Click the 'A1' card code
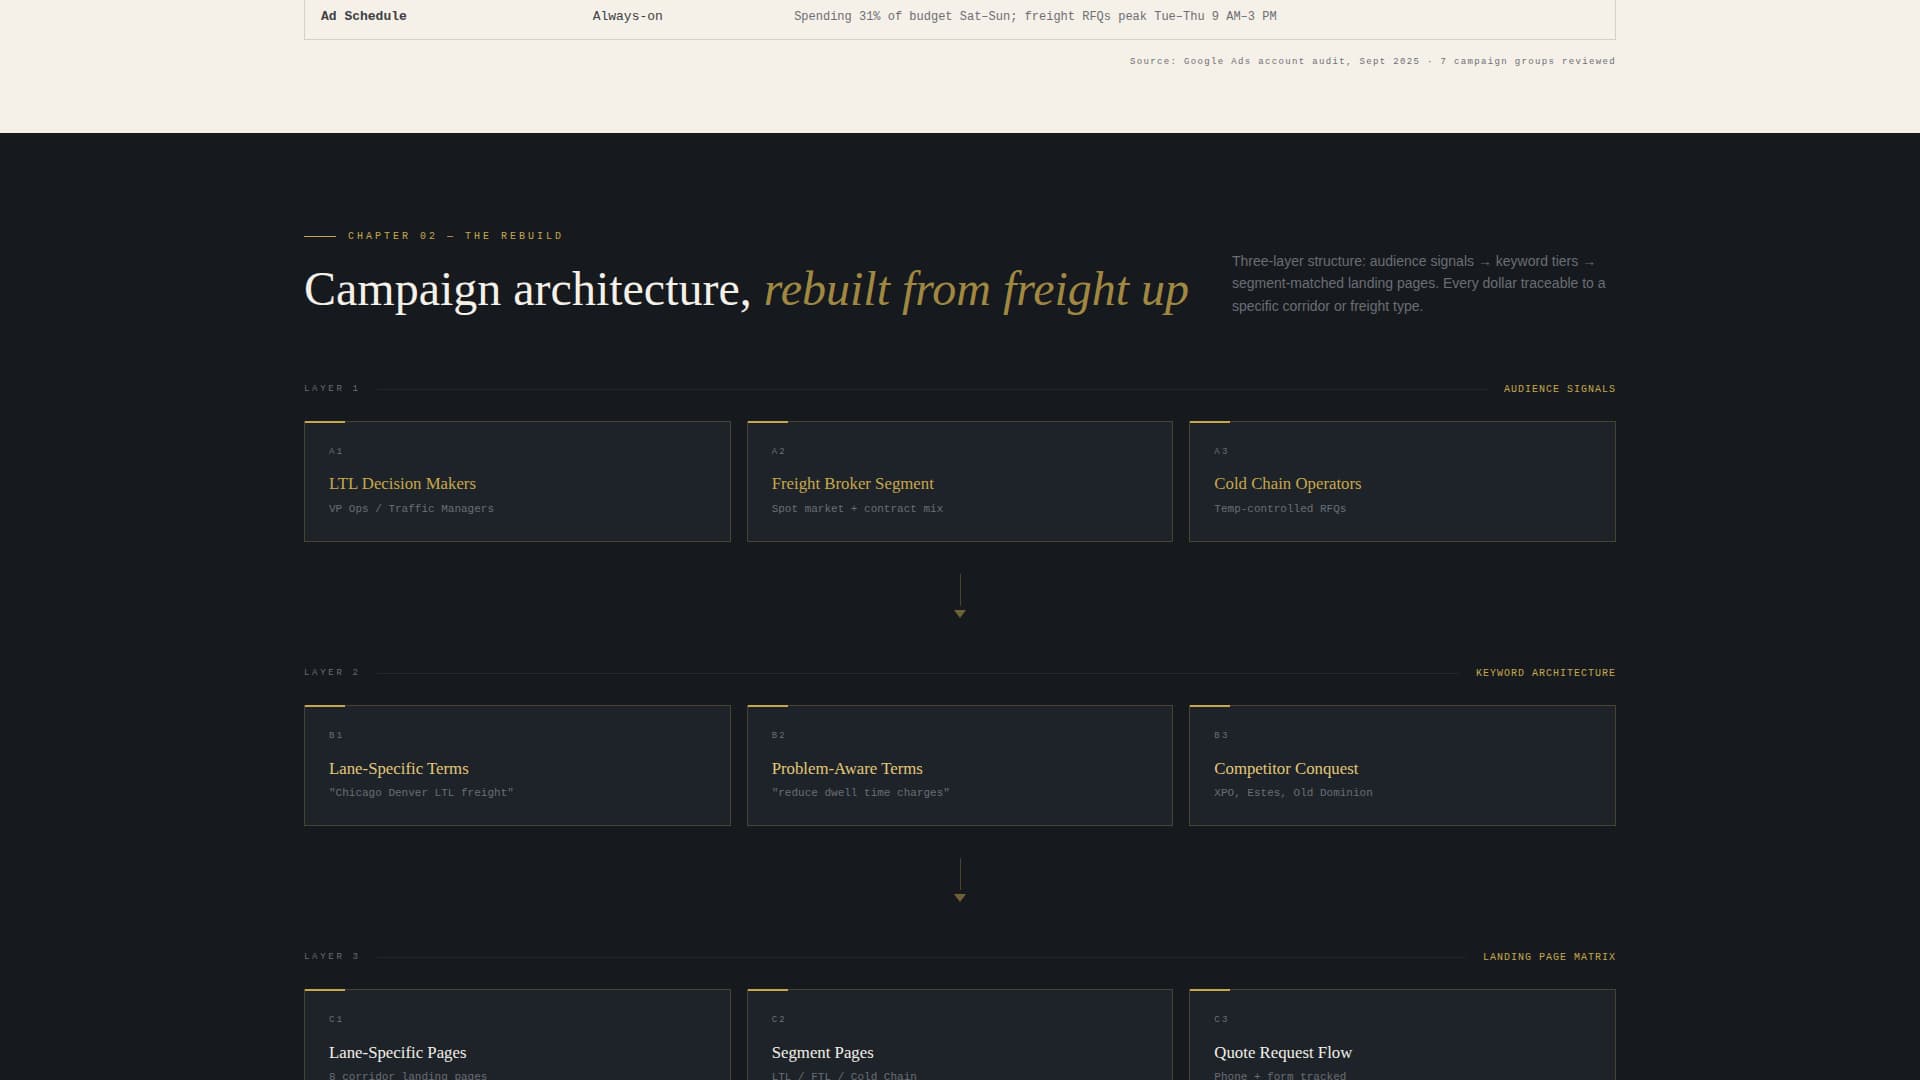Viewport: 1920px width, 1080px height. pos(336,452)
